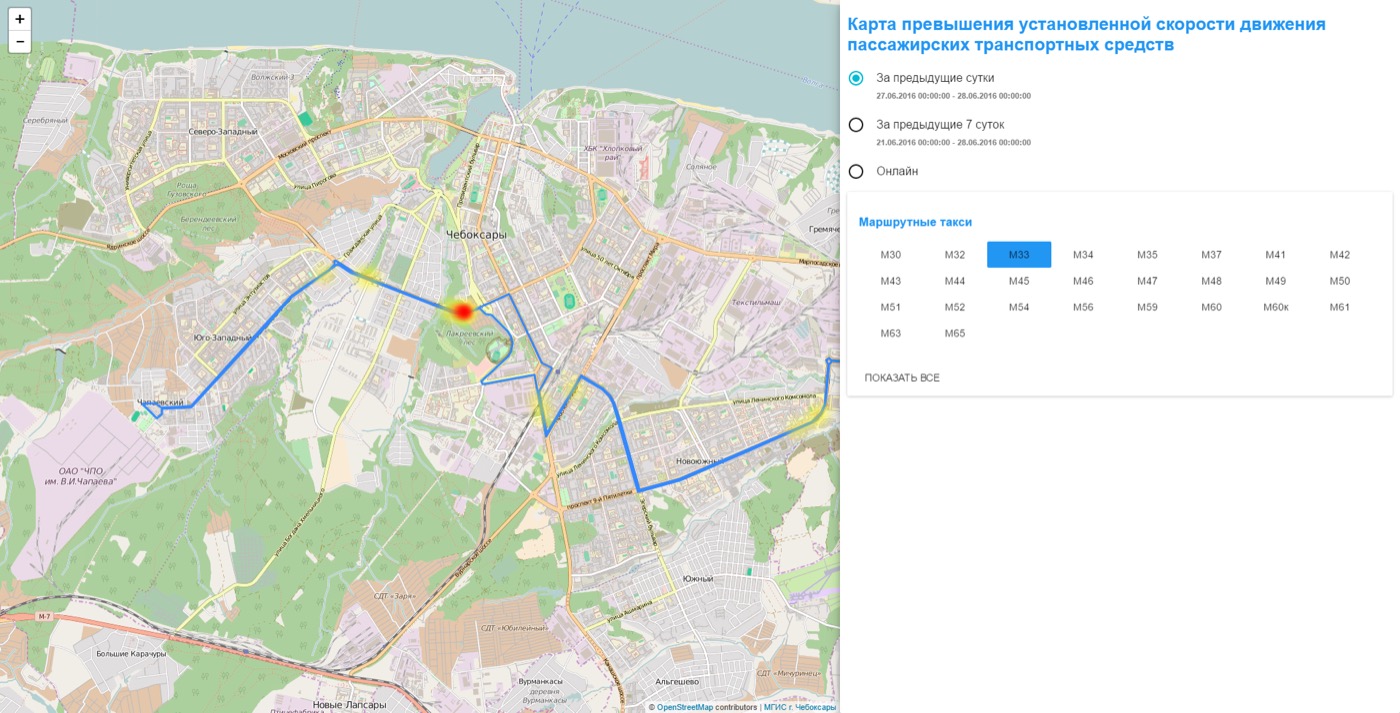Select route M42
This screenshot has height=713, width=1400.
pos(1340,255)
